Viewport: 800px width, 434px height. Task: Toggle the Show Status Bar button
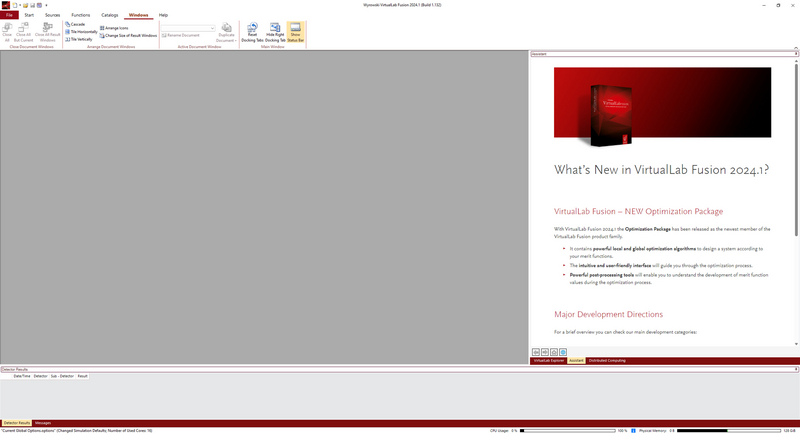click(295, 32)
